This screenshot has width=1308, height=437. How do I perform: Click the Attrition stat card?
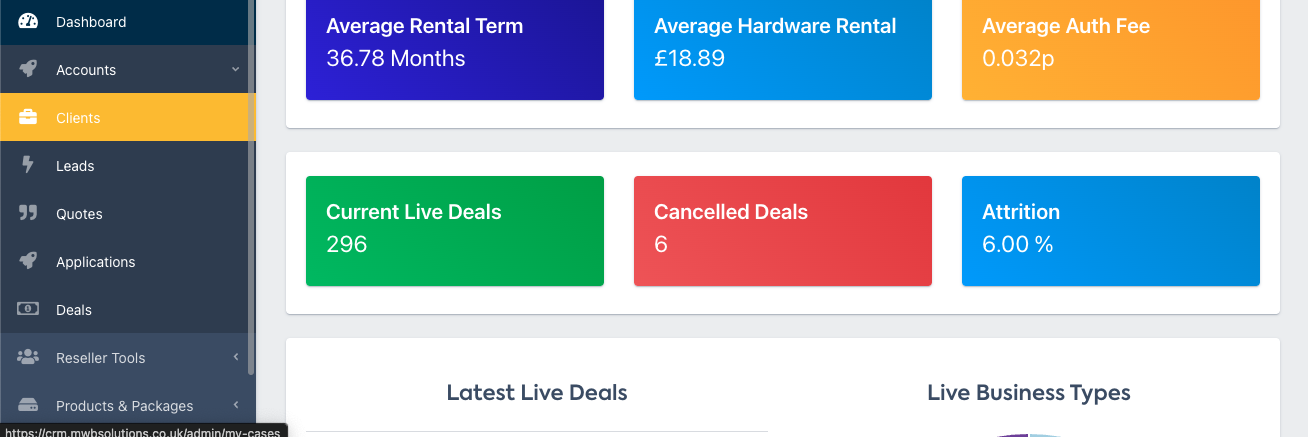[x=1110, y=231]
